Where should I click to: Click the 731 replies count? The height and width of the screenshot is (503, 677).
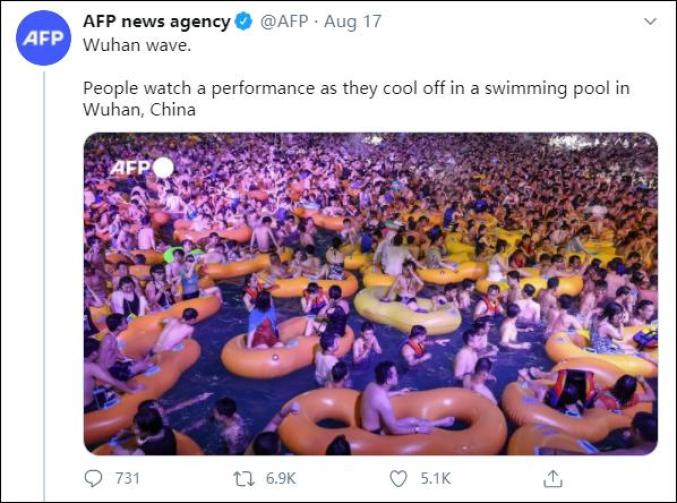click(x=127, y=478)
